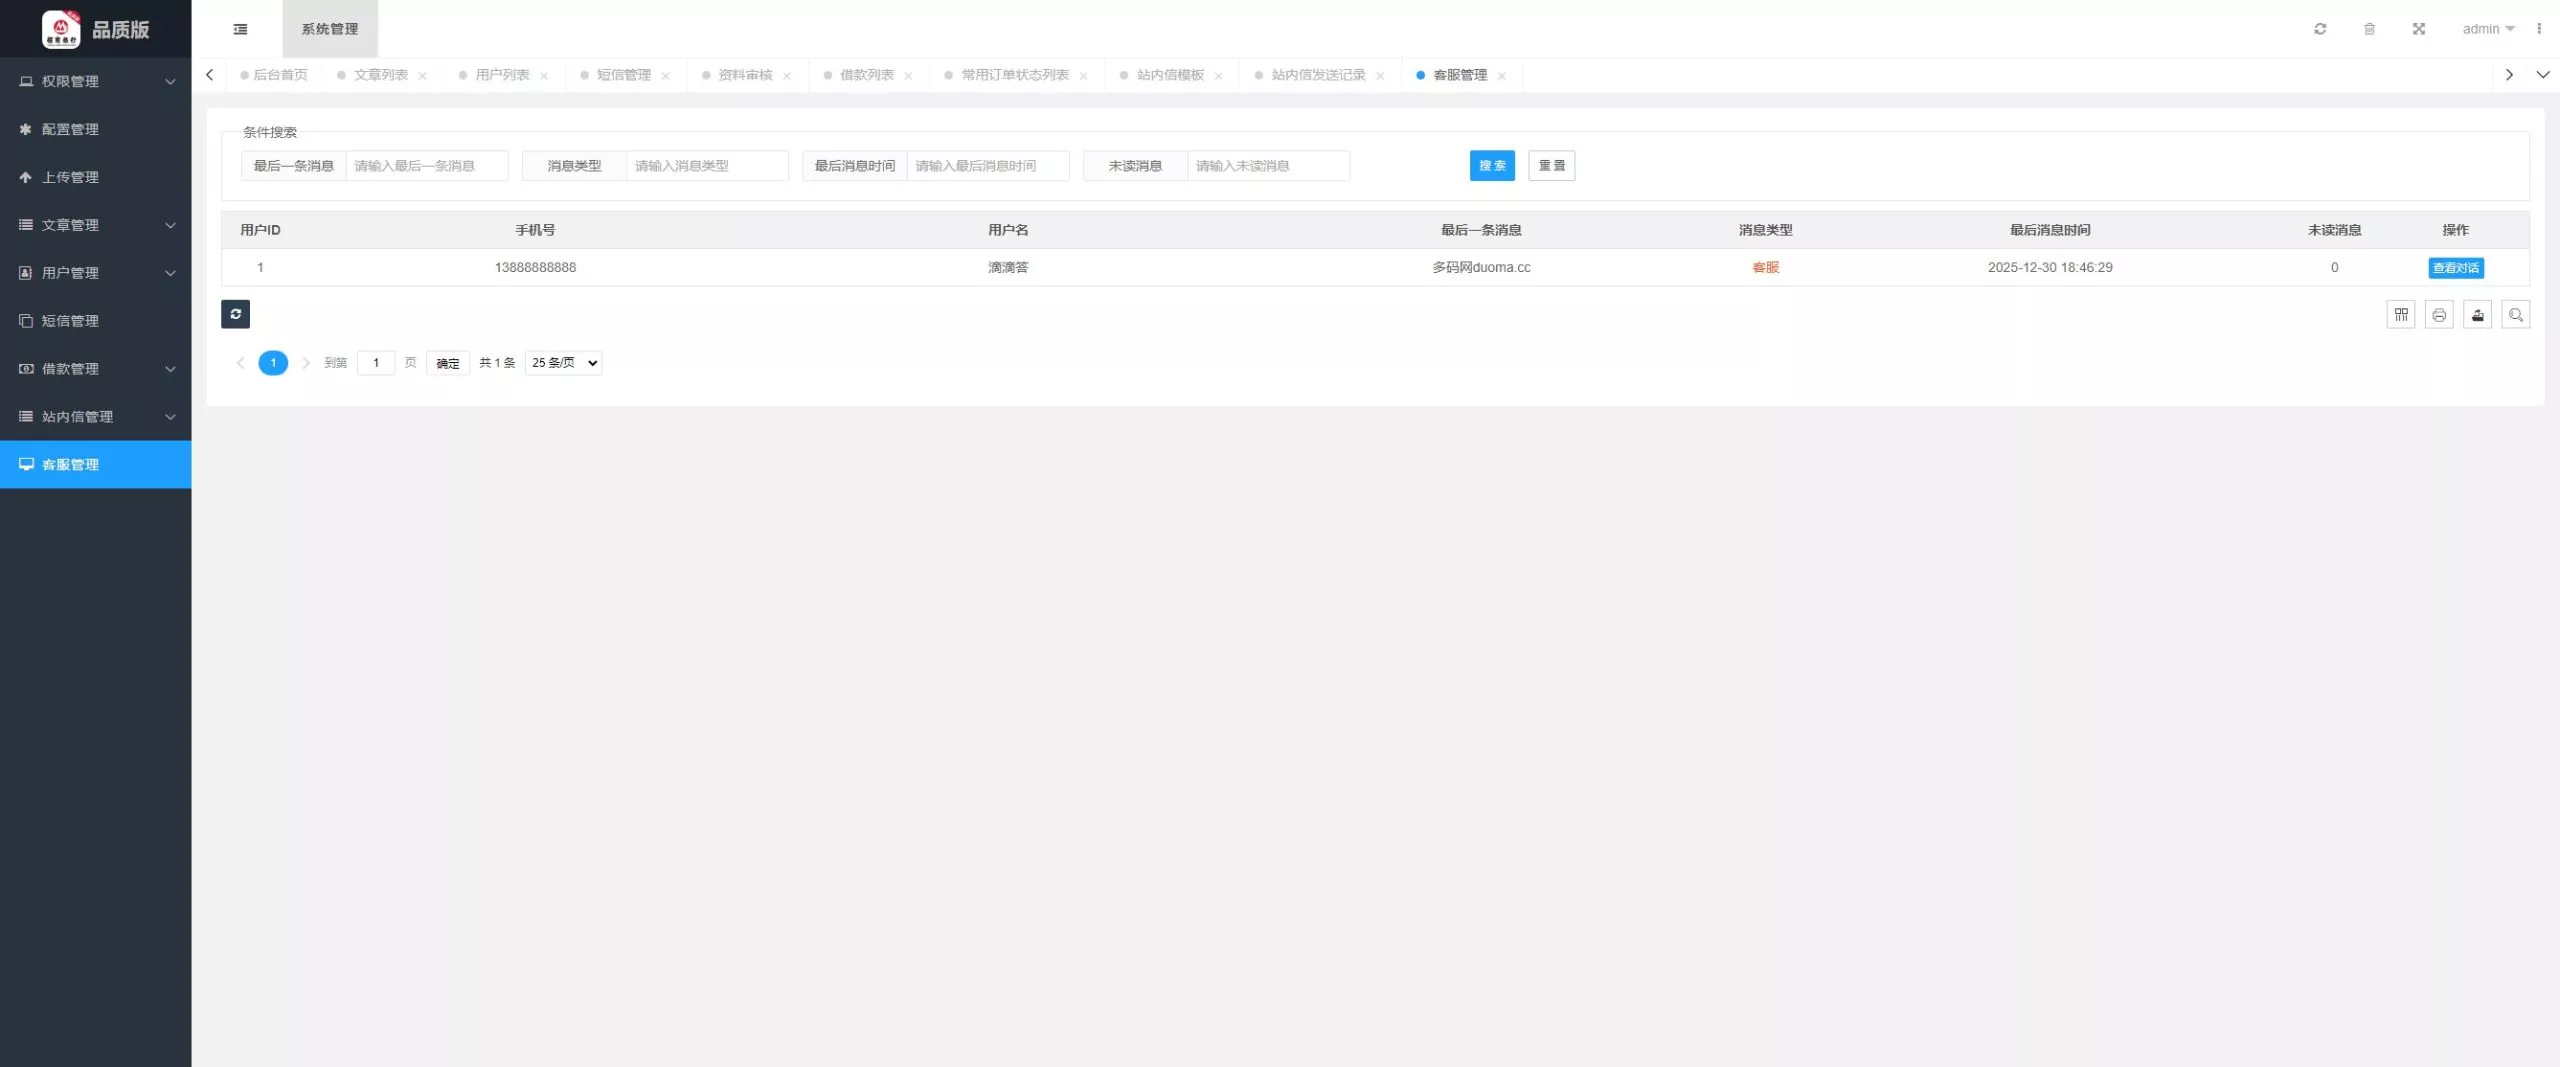The image size is (2560, 1067).
Task: Open the column filter grid icon
Action: coord(2400,315)
